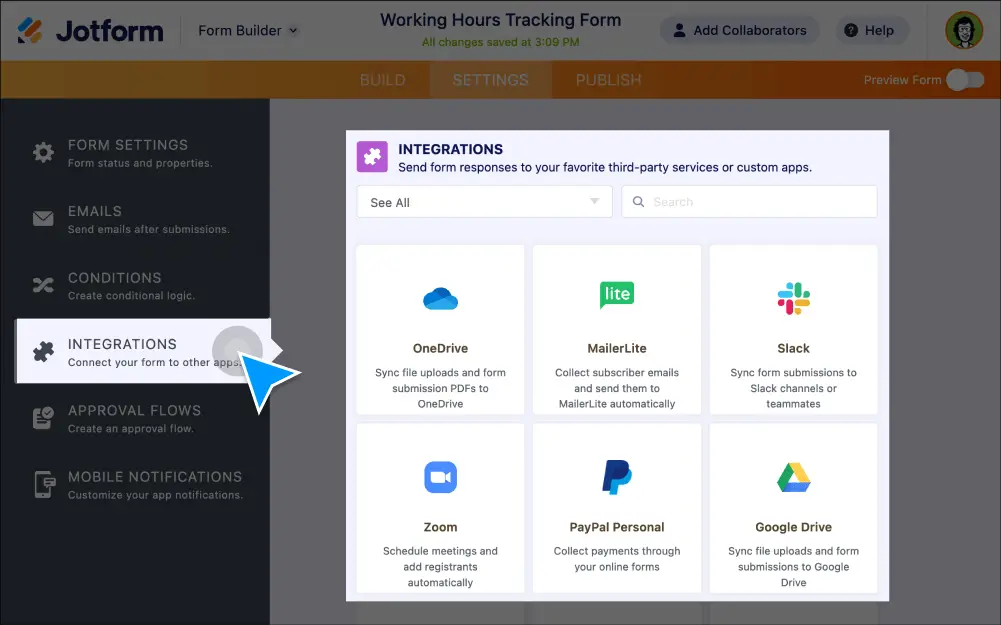Expand the See All category dropdown
The image size is (1001, 625).
pos(484,202)
